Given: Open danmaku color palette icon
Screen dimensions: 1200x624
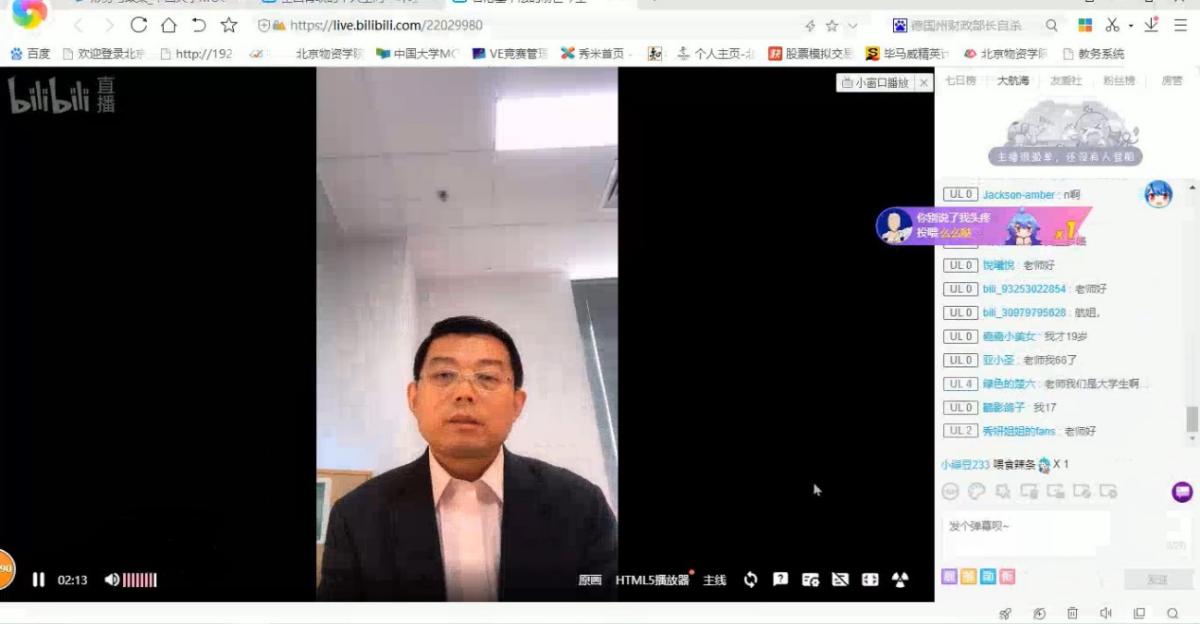Looking at the screenshot, I should (977, 491).
